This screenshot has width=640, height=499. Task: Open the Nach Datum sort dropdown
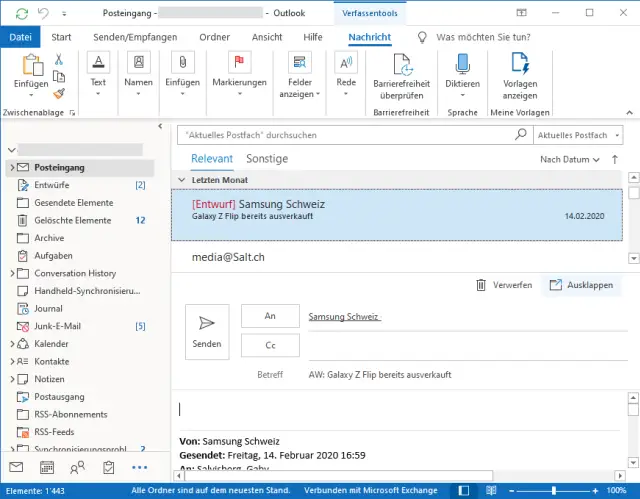569,159
